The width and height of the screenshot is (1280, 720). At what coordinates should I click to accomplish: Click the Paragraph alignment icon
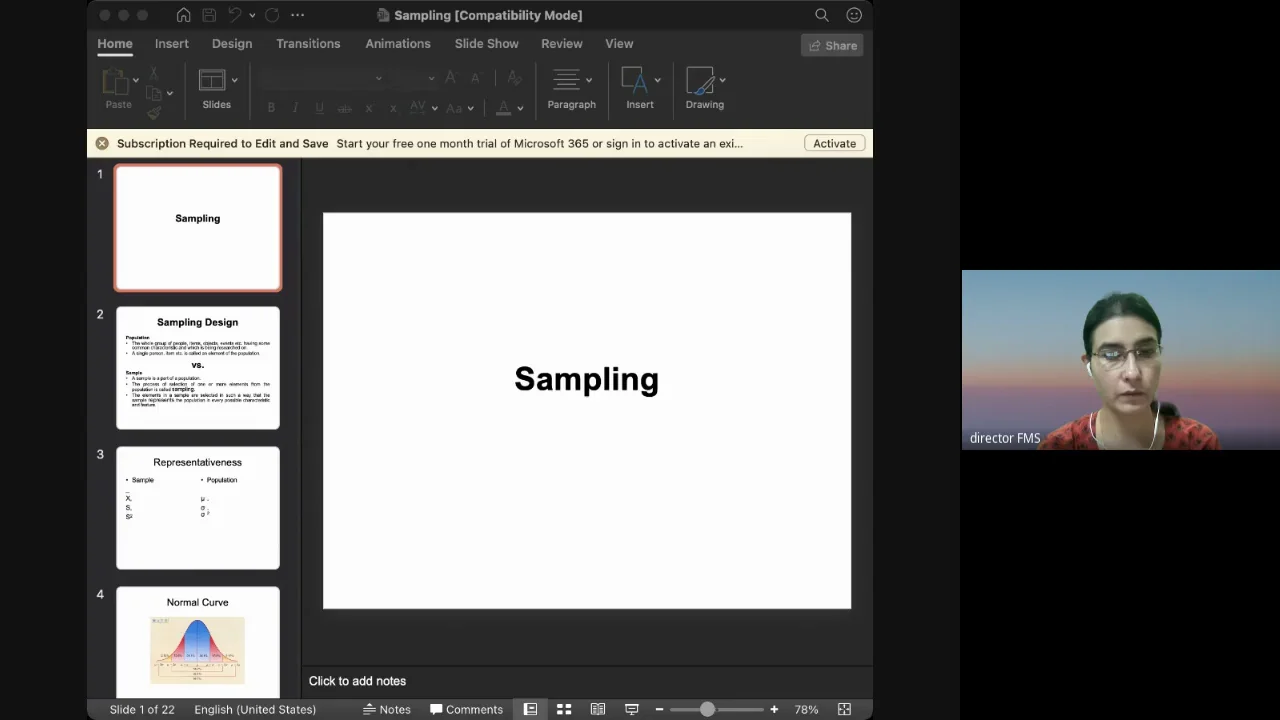pos(567,80)
